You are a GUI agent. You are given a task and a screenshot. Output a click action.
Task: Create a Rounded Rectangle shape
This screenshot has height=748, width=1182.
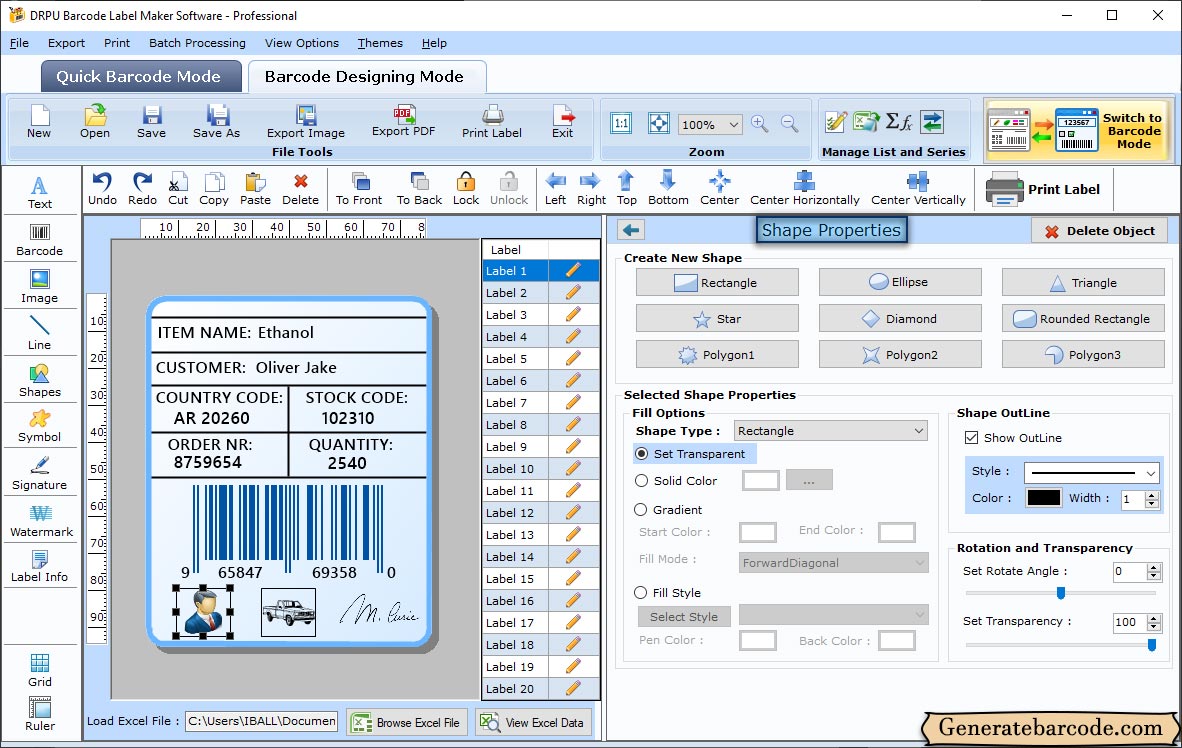(1082, 319)
